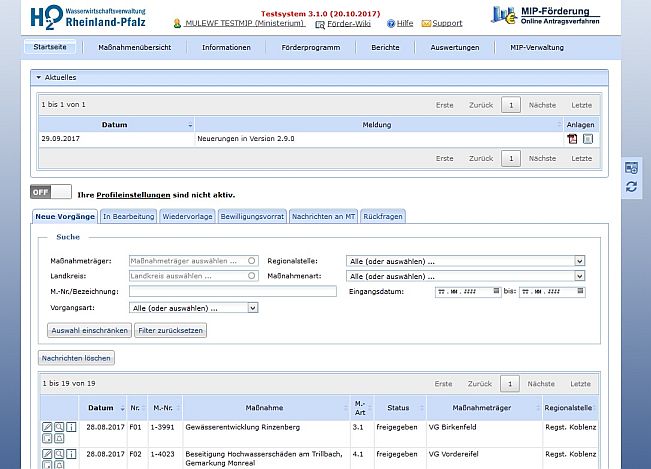Screen dimensions: 651x469
Task: Click into the M.-Nr./Bezeichnung text field
Action: point(232,291)
